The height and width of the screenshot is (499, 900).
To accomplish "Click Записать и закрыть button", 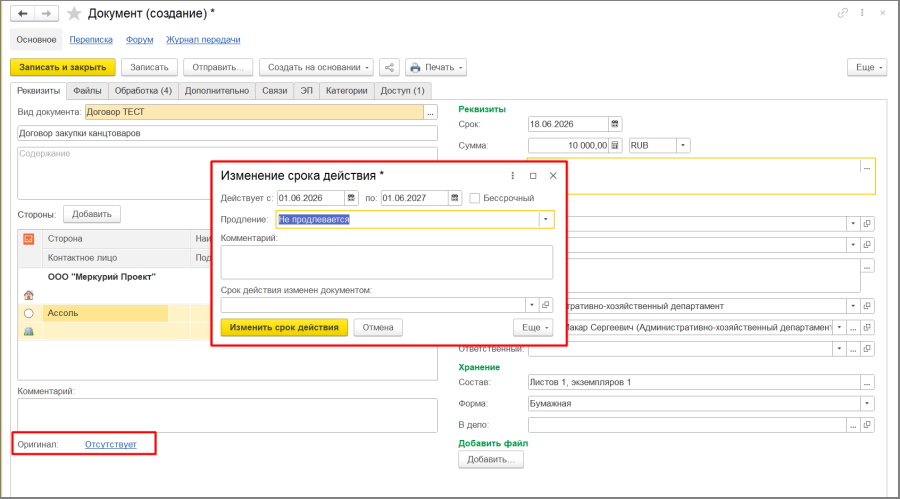I will [63, 67].
